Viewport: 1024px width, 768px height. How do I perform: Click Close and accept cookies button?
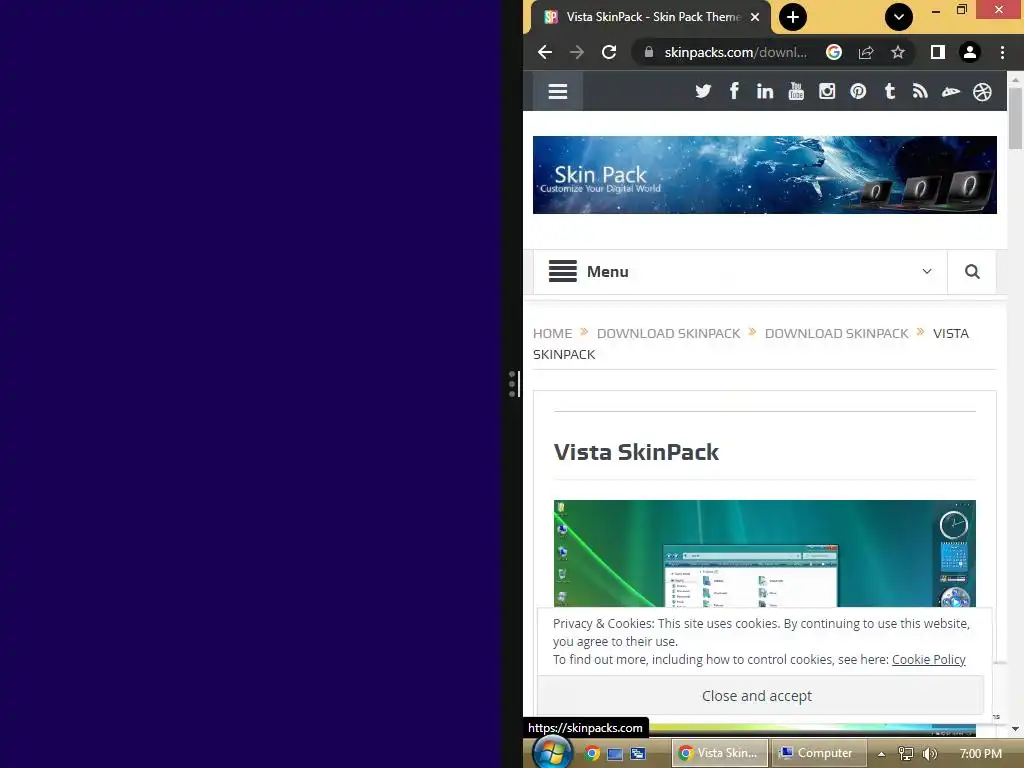(760, 696)
